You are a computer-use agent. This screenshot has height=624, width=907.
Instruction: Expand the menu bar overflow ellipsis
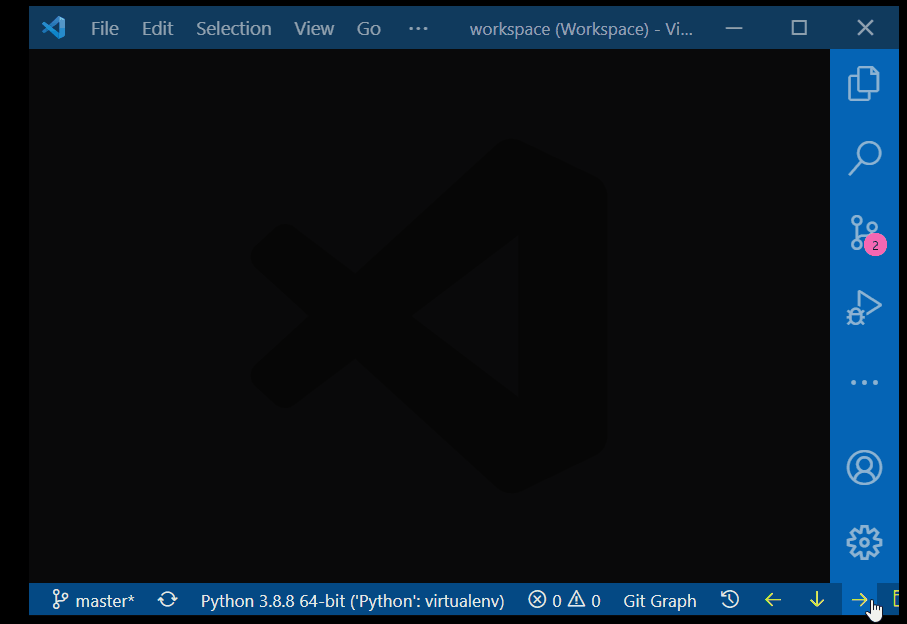pos(418,28)
